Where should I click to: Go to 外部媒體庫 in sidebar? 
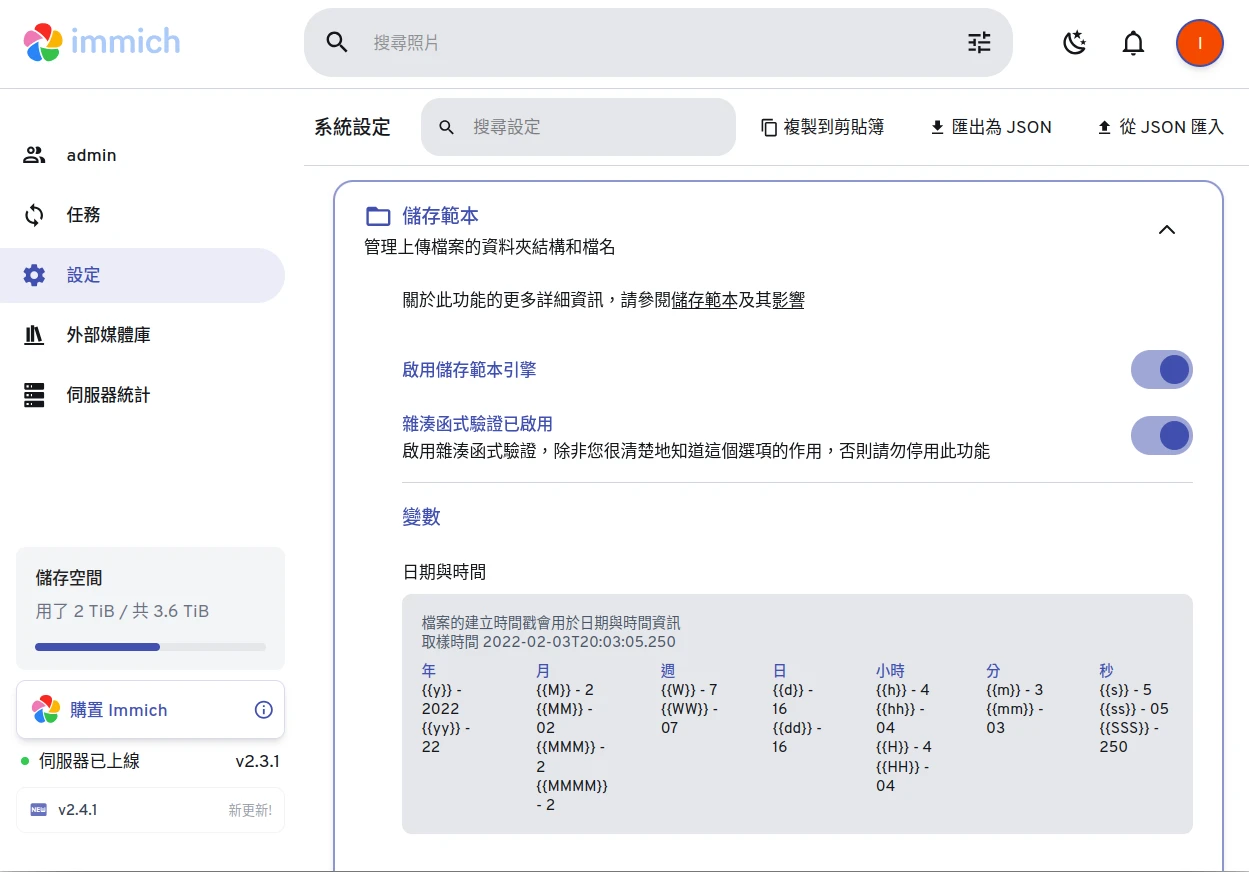[108, 335]
